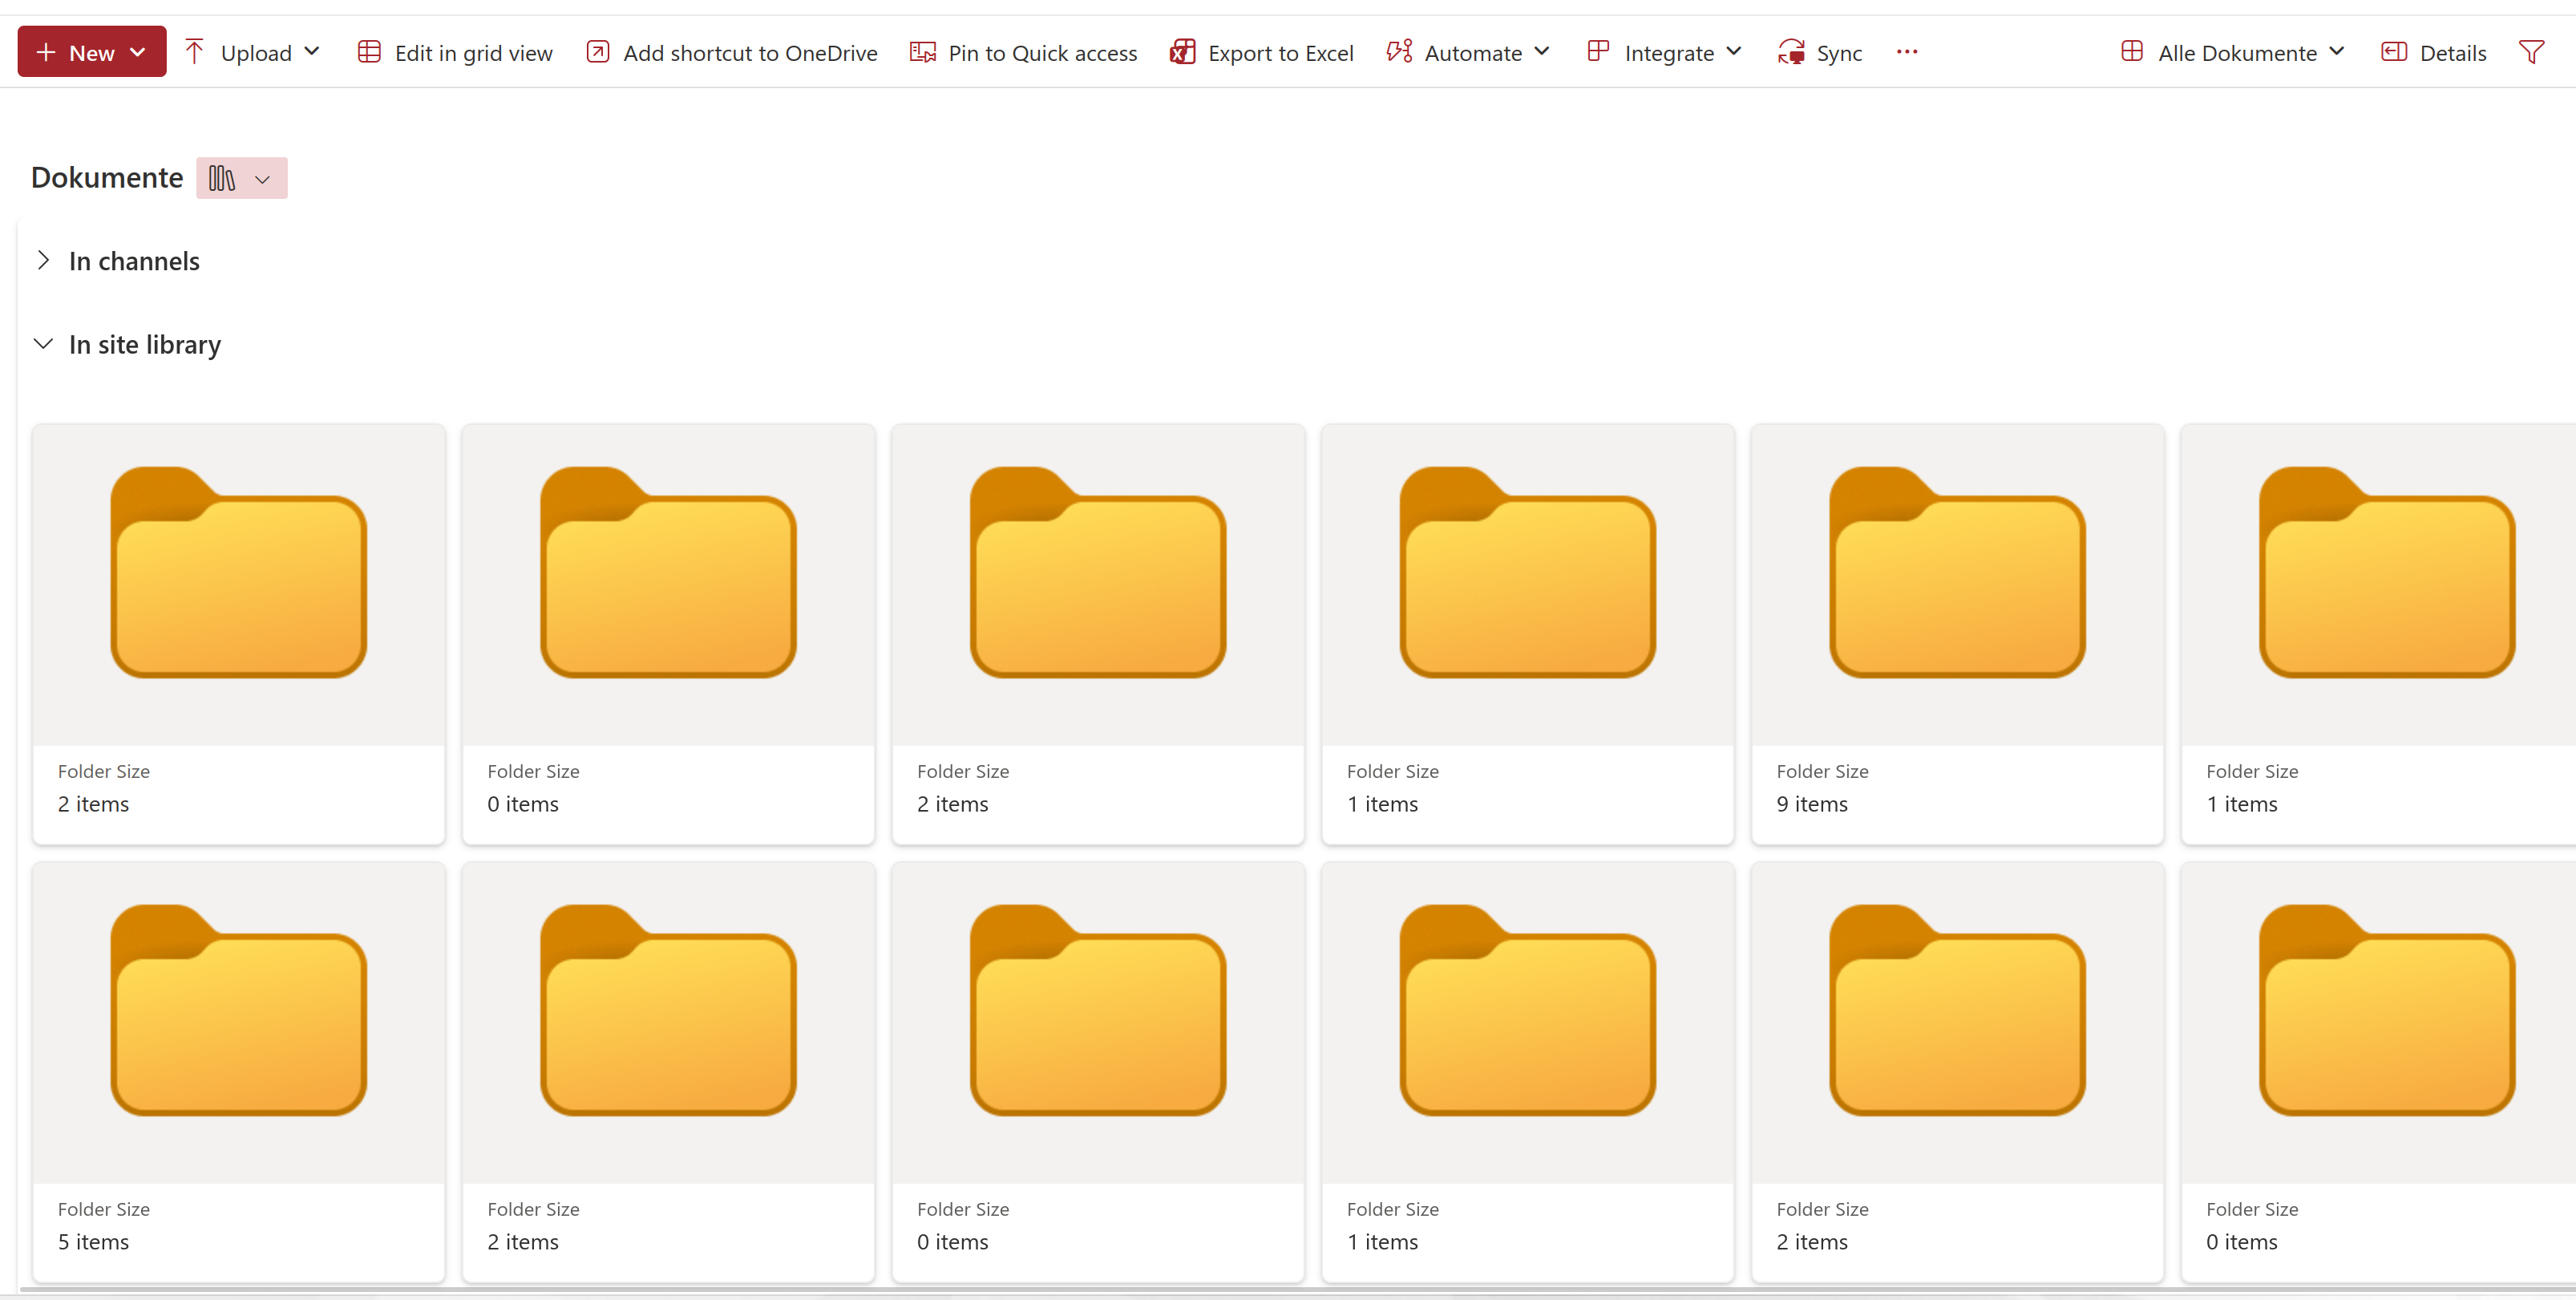Add shortcut to OneDrive
This screenshot has width=2576, height=1300.
[732, 52]
